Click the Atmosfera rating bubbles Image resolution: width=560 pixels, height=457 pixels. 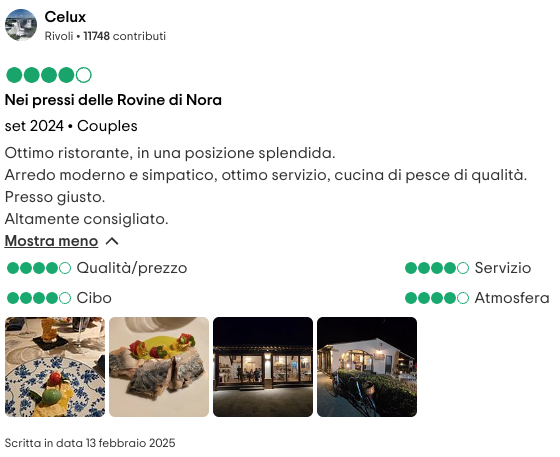(x=437, y=298)
